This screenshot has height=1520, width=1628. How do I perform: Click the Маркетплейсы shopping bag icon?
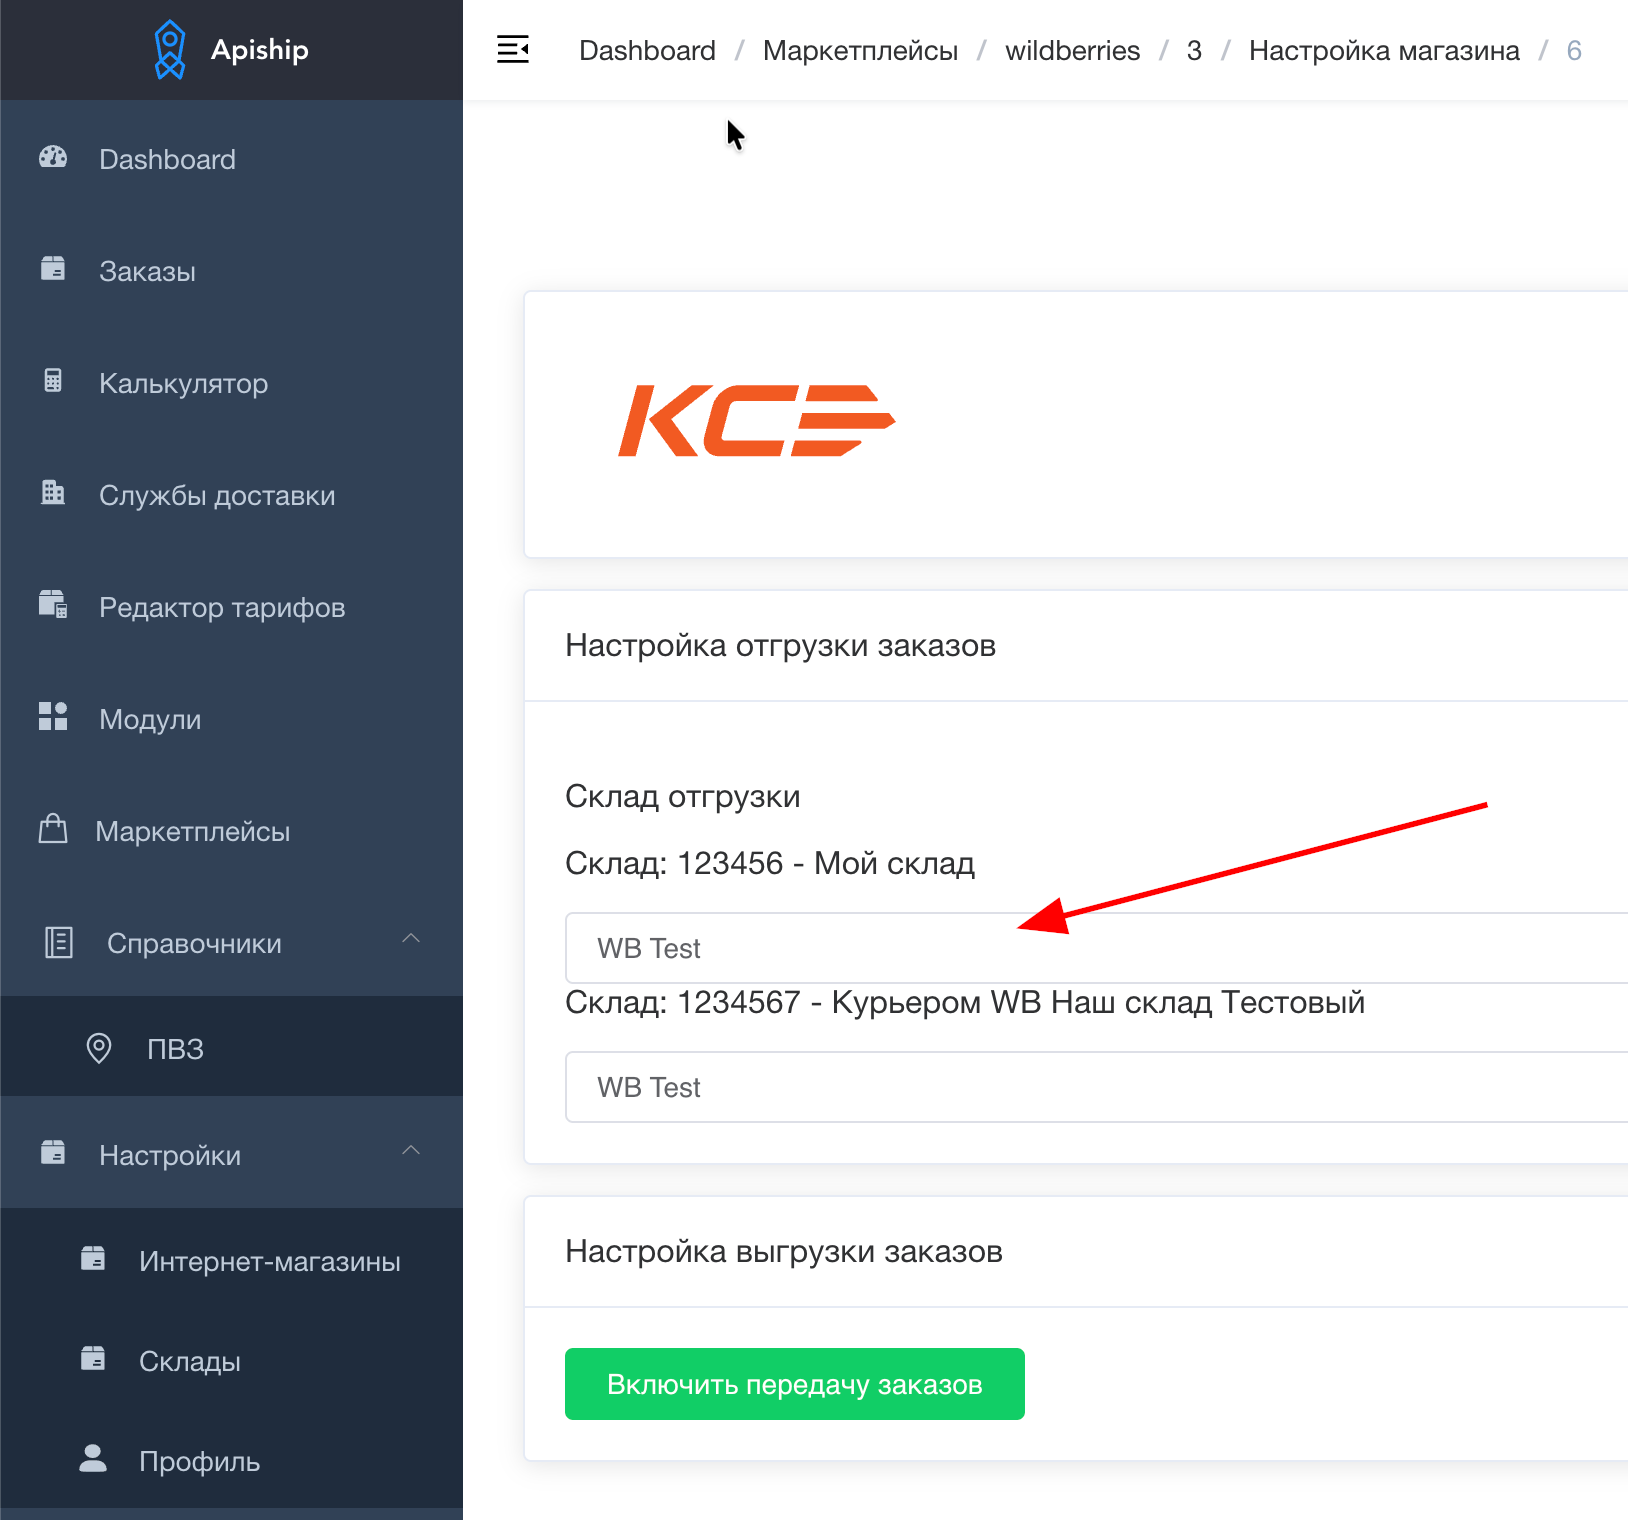[53, 829]
